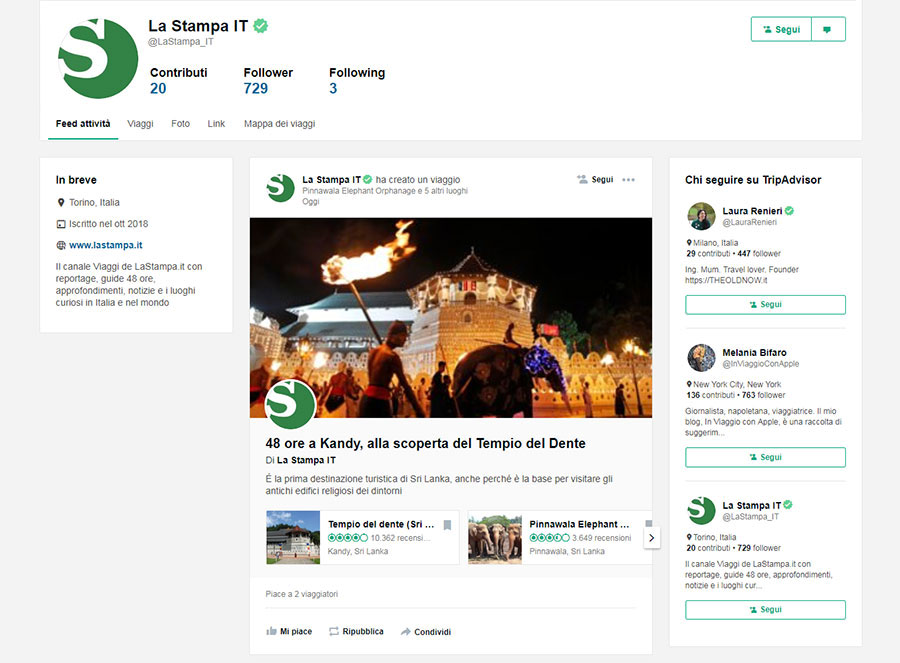
Task: Open Melania Bifaro profile name
Action: [754, 352]
